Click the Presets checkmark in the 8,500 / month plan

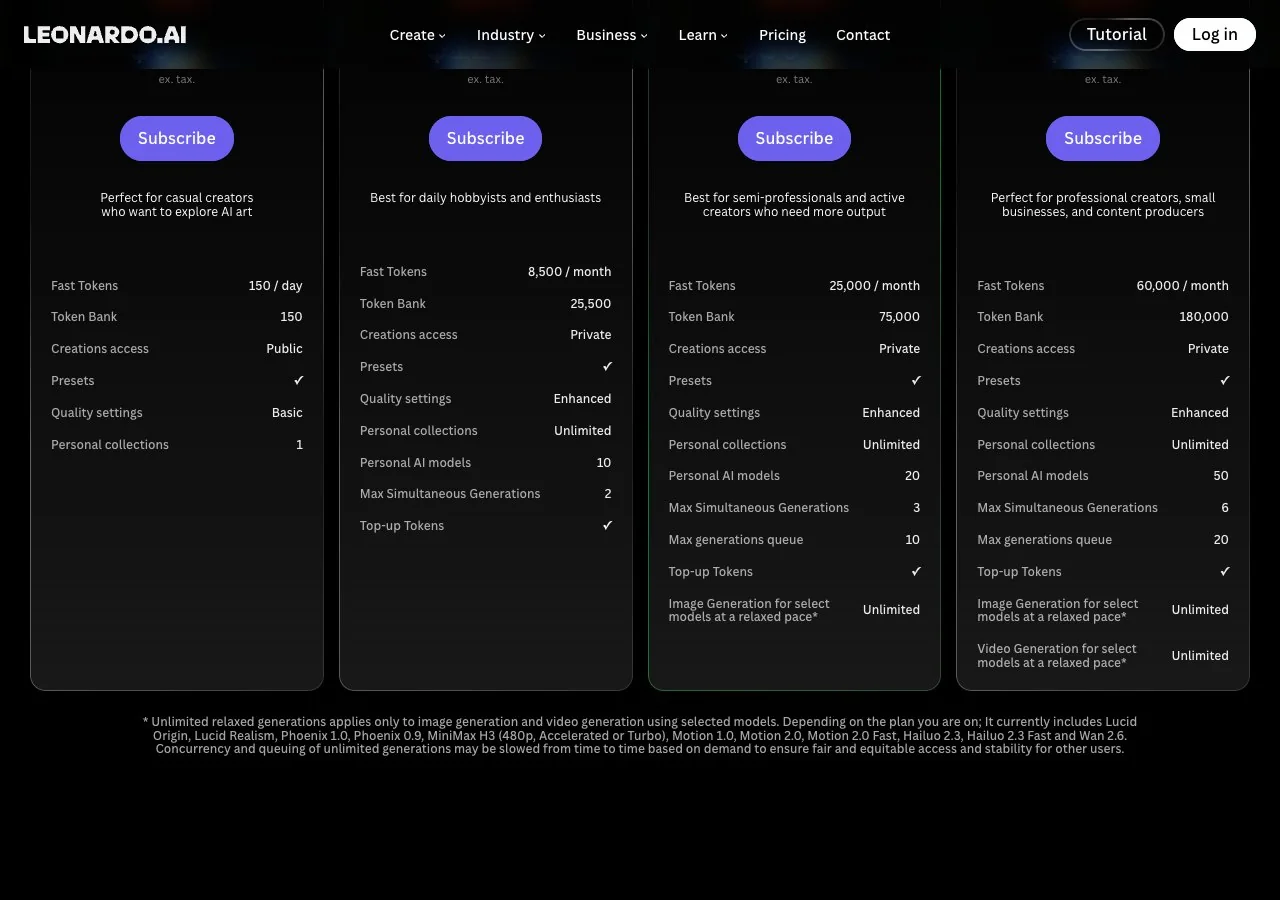607,367
